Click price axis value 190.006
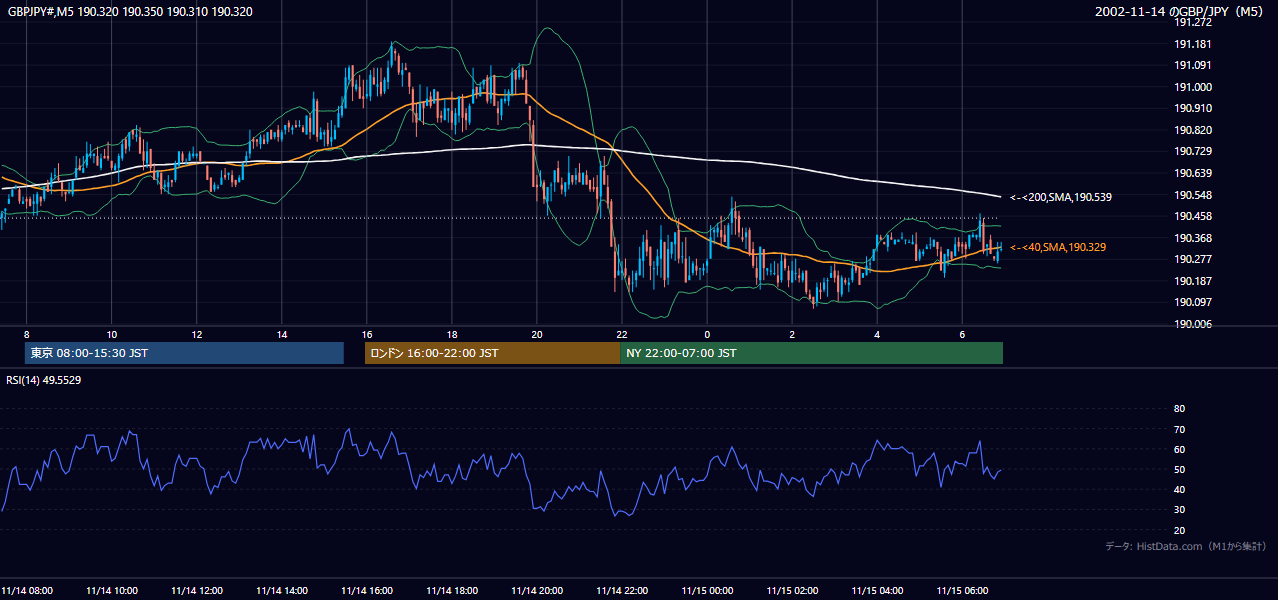Viewport: 1278px width, 600px height. (1192, 324)
